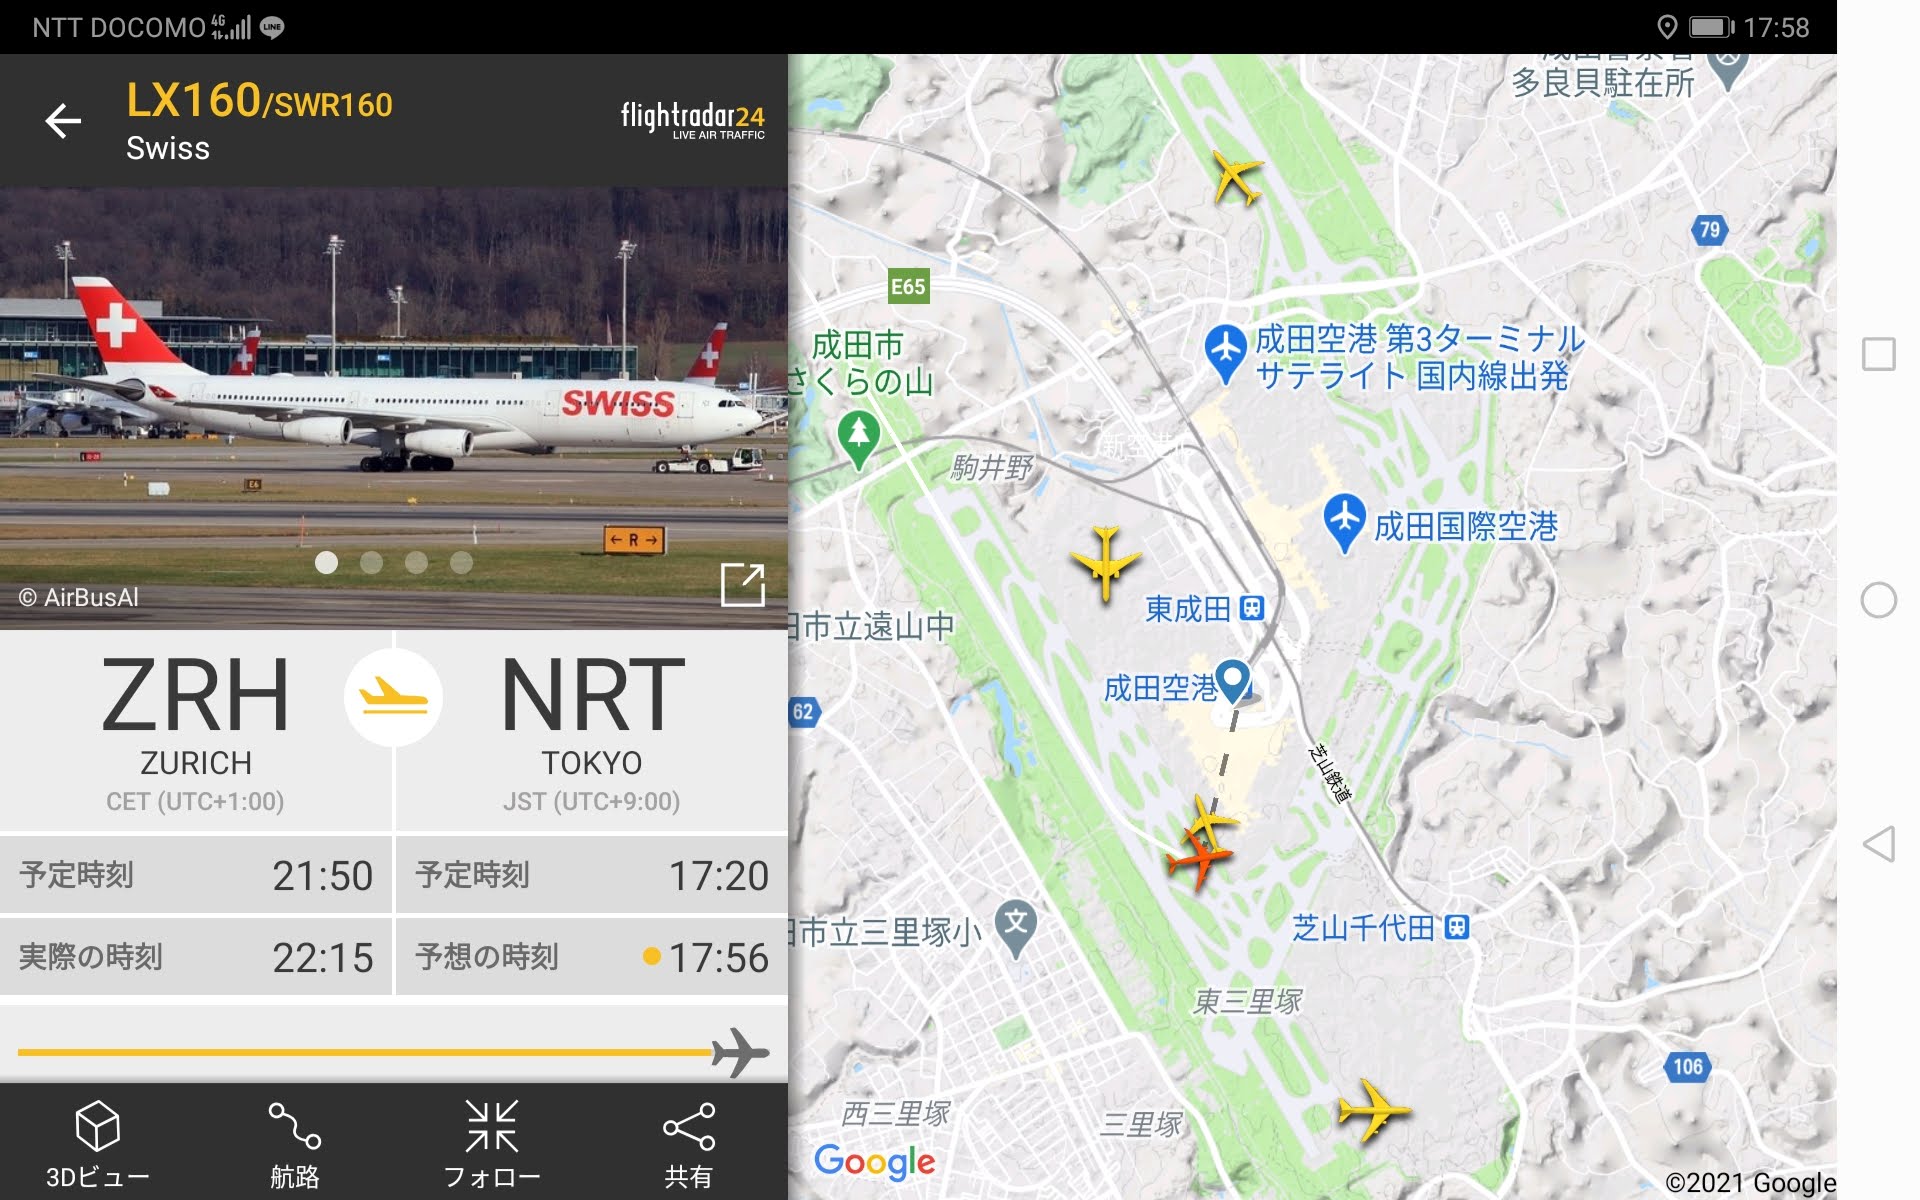Tap the Android home circle button
The image size is (1920, 1200).
pos(1878,600)
